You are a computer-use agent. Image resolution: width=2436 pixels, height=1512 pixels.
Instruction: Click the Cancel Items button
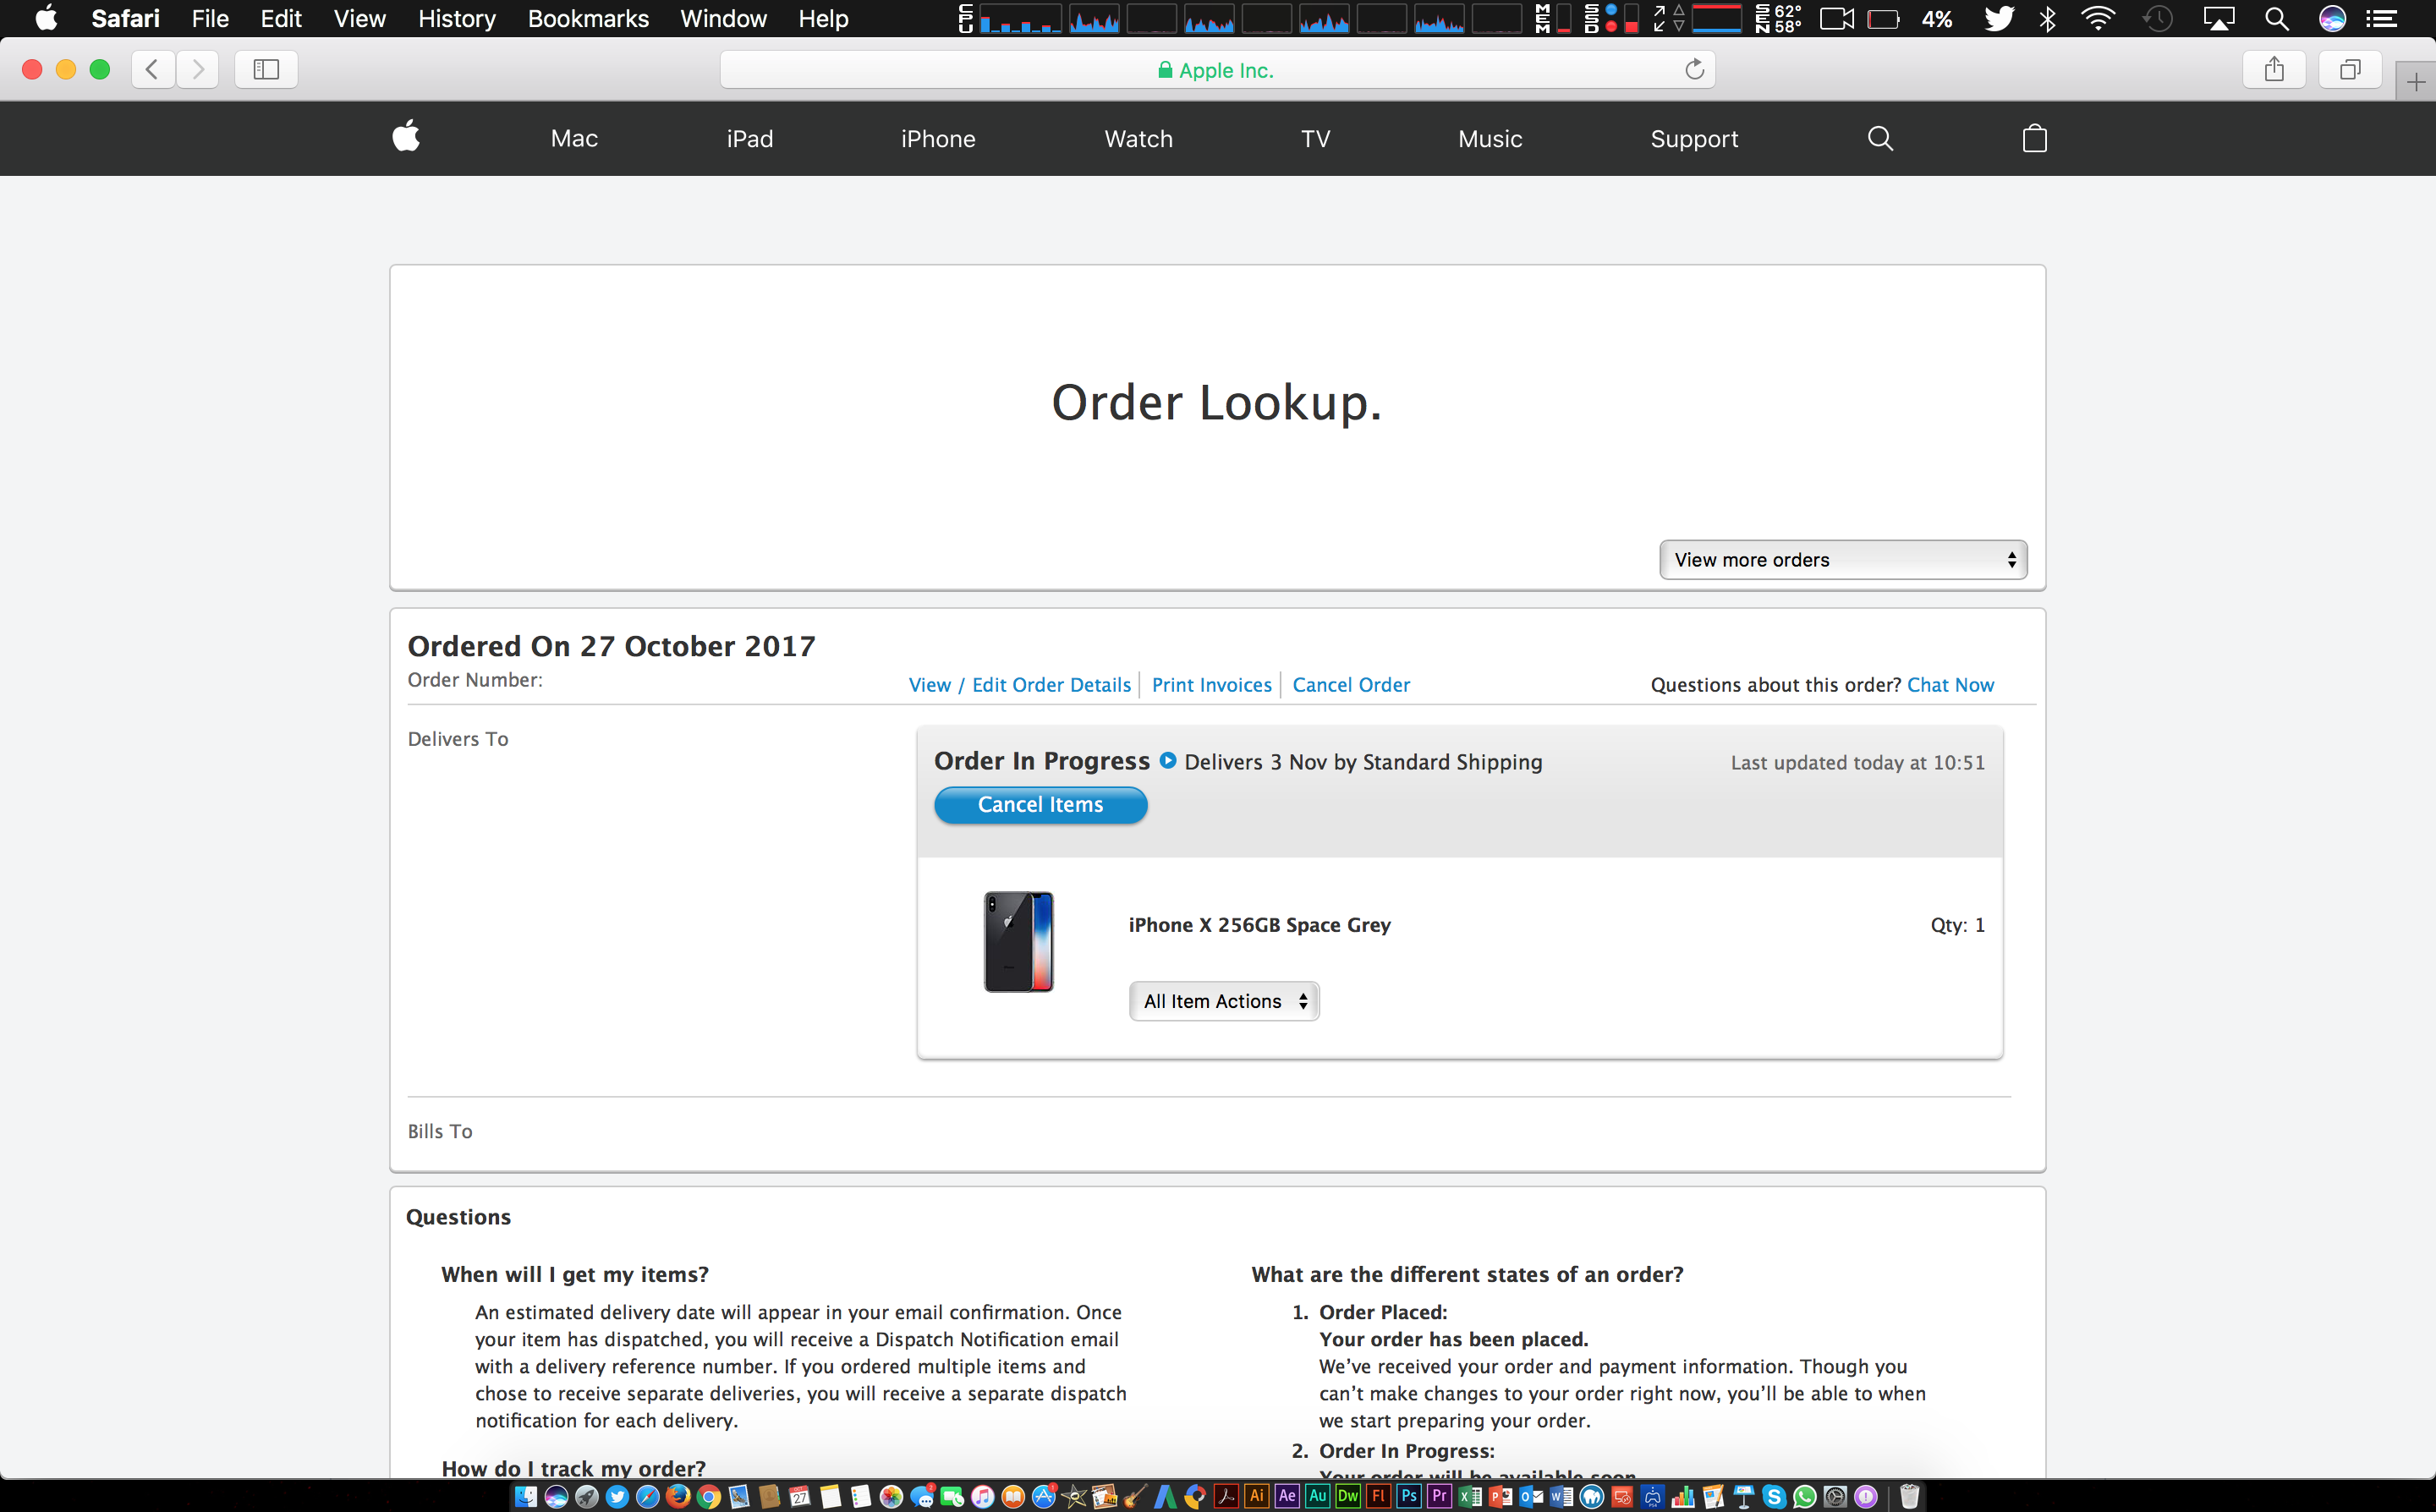1040,805
